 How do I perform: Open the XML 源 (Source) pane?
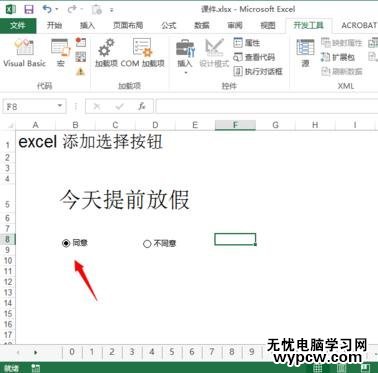tap(305, 53)
